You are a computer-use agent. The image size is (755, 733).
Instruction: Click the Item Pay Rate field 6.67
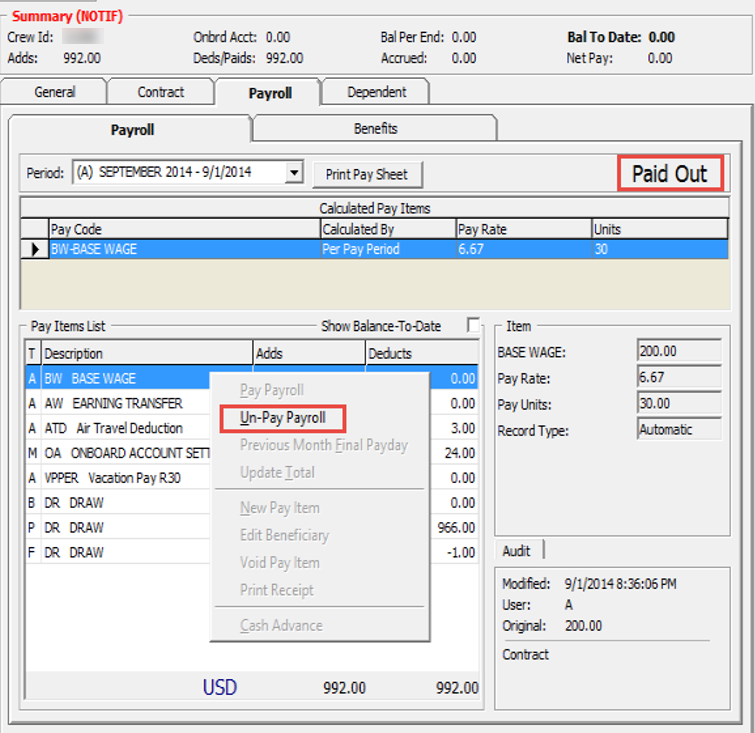[x=679, y=377]
